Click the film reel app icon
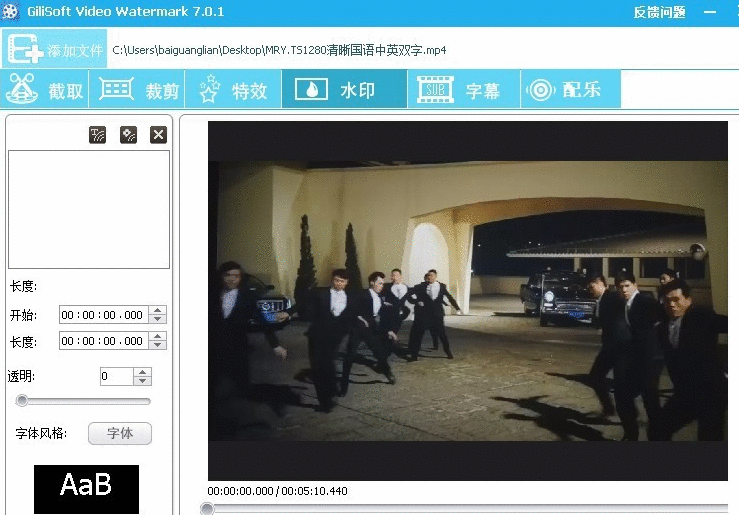Screen dimensions: 739x515 [10, 11]
